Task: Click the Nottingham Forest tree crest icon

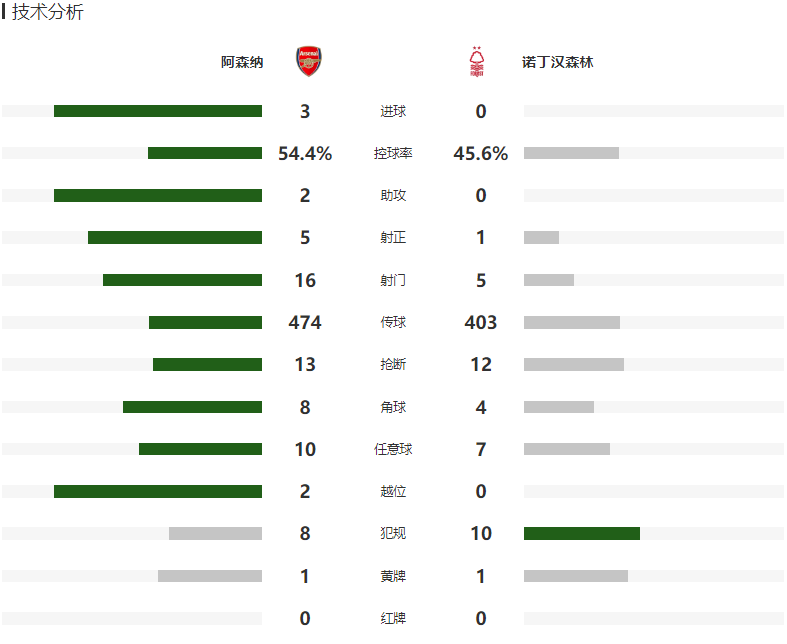Action: pyautogui.click(x=476, y=61)
